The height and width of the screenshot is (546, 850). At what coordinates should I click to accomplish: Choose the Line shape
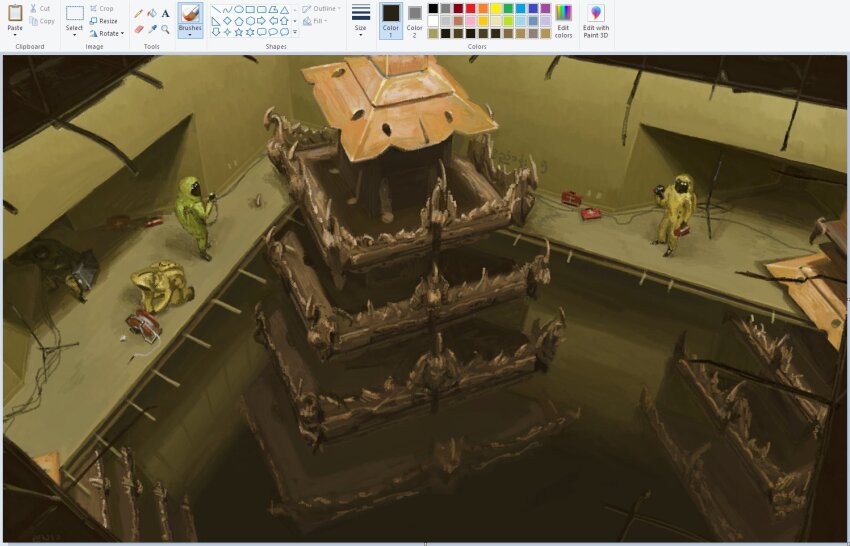[216, 9]
